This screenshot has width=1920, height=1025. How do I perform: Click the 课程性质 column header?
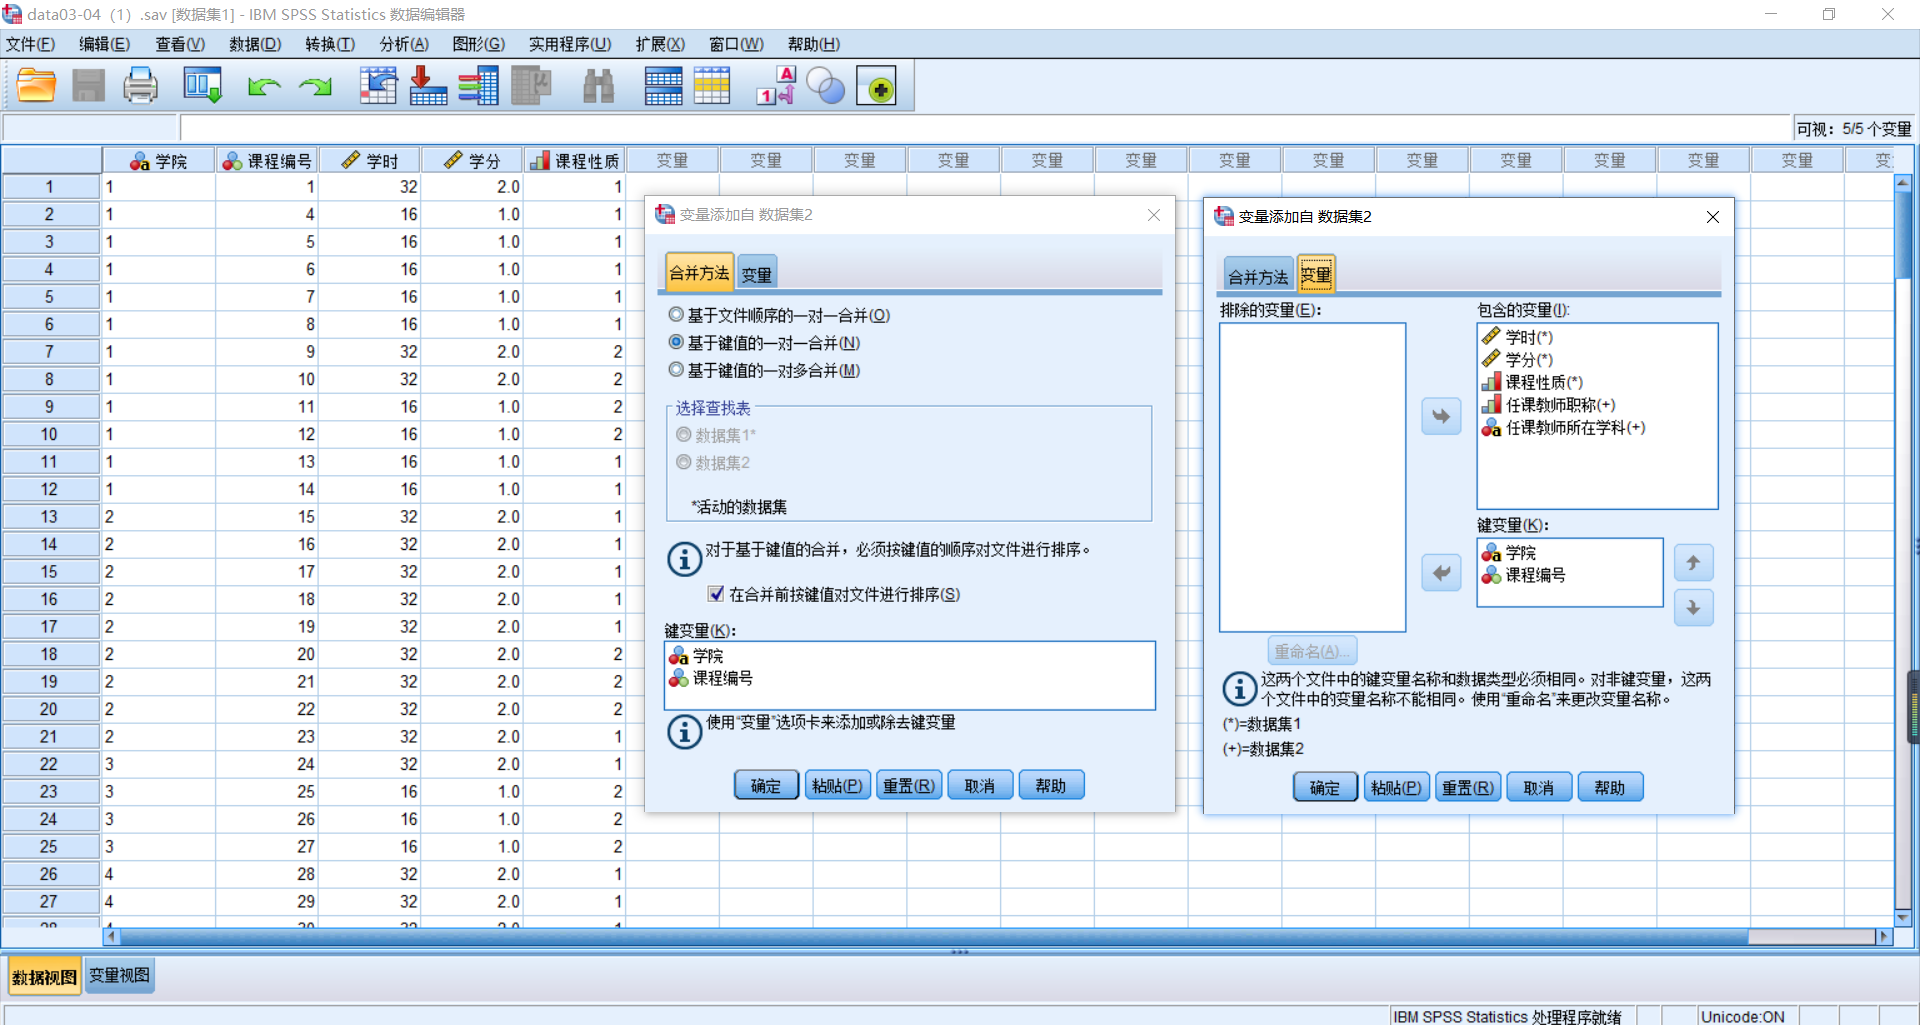pyautogui.click(x=575, y=161)
